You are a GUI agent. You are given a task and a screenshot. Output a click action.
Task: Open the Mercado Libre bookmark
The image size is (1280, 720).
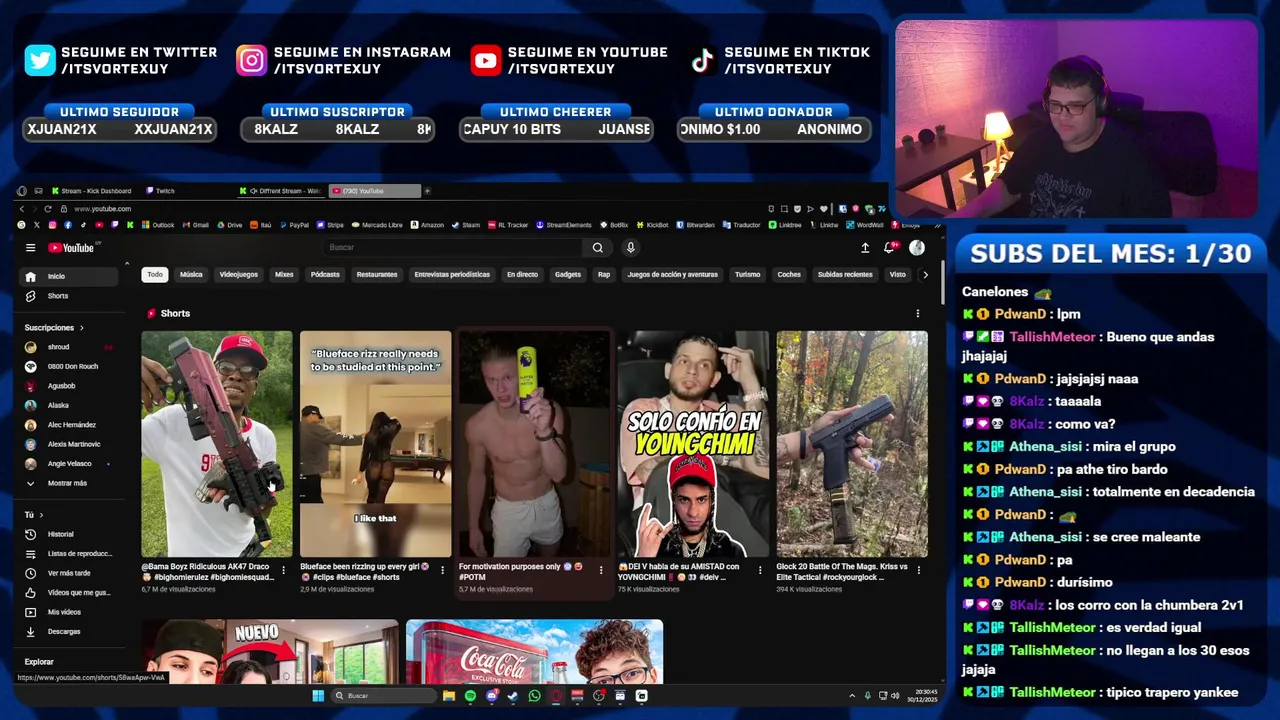click(x=376, y=225)
